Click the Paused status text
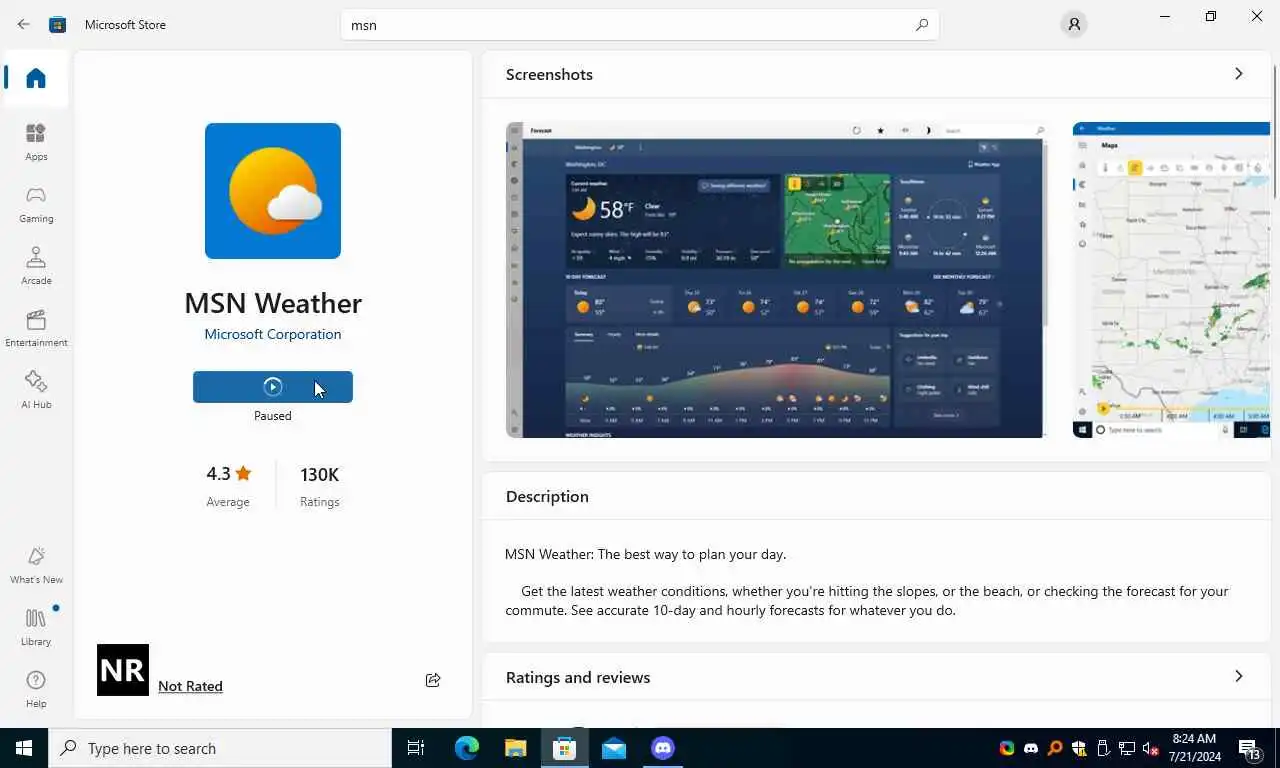The width and height of the screenshot is (1280, 768). click(273, 416)
